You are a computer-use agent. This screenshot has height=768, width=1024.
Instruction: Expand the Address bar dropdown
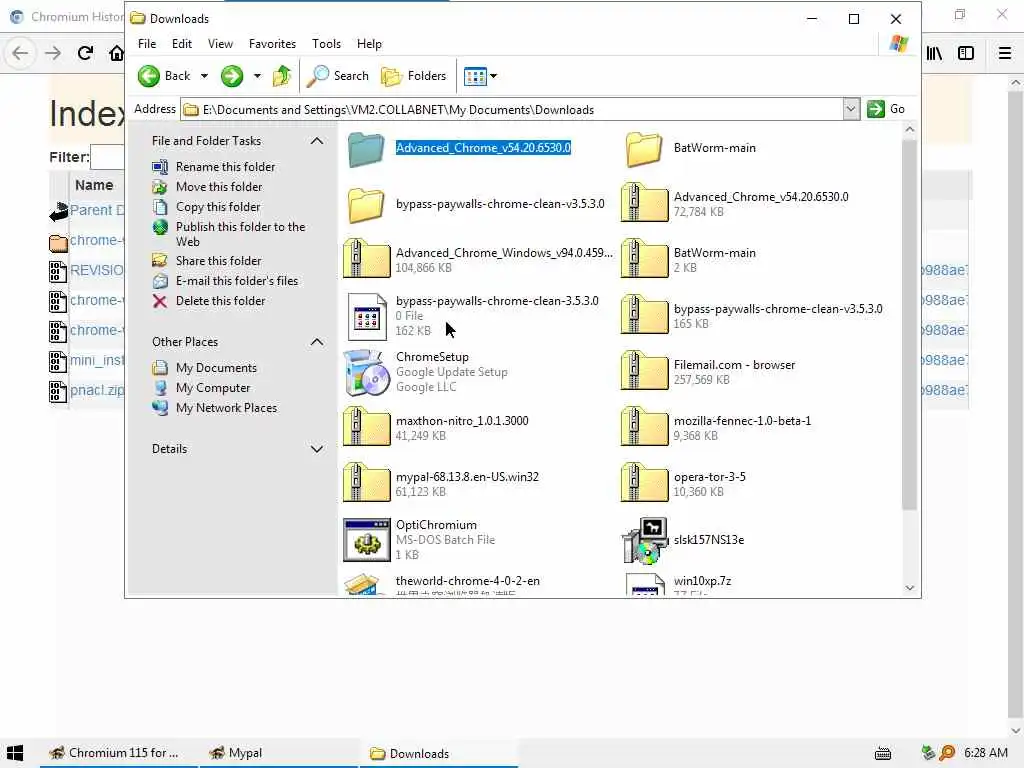pos(850,110)
